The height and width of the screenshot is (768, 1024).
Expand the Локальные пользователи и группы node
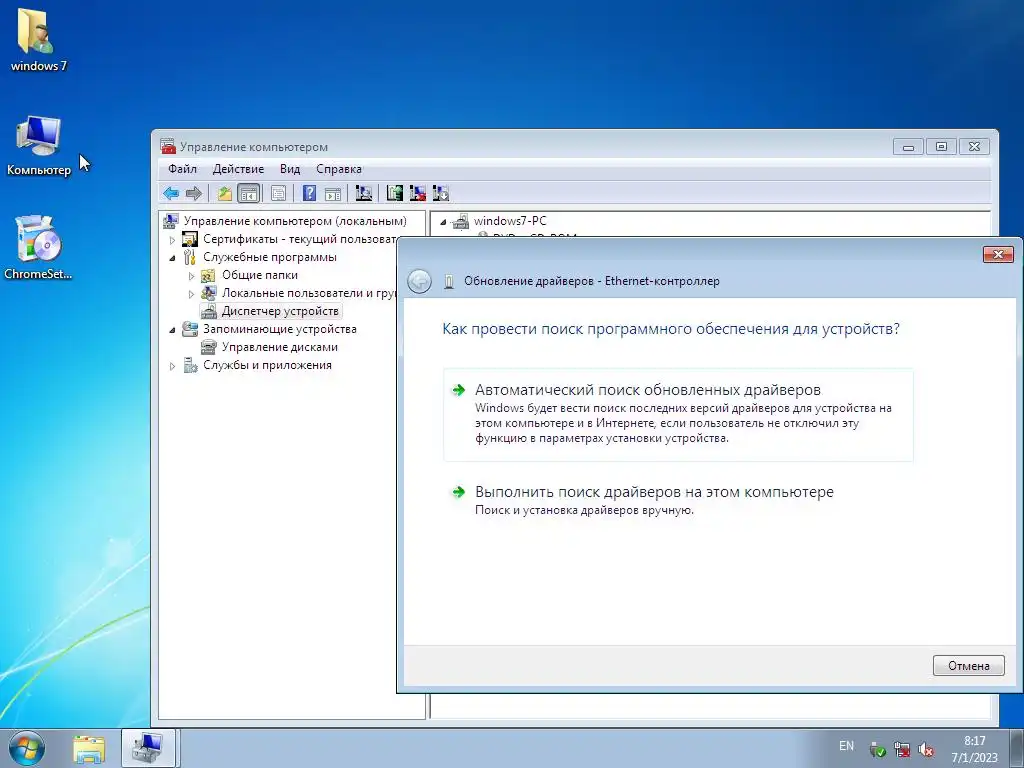(191, 294)
